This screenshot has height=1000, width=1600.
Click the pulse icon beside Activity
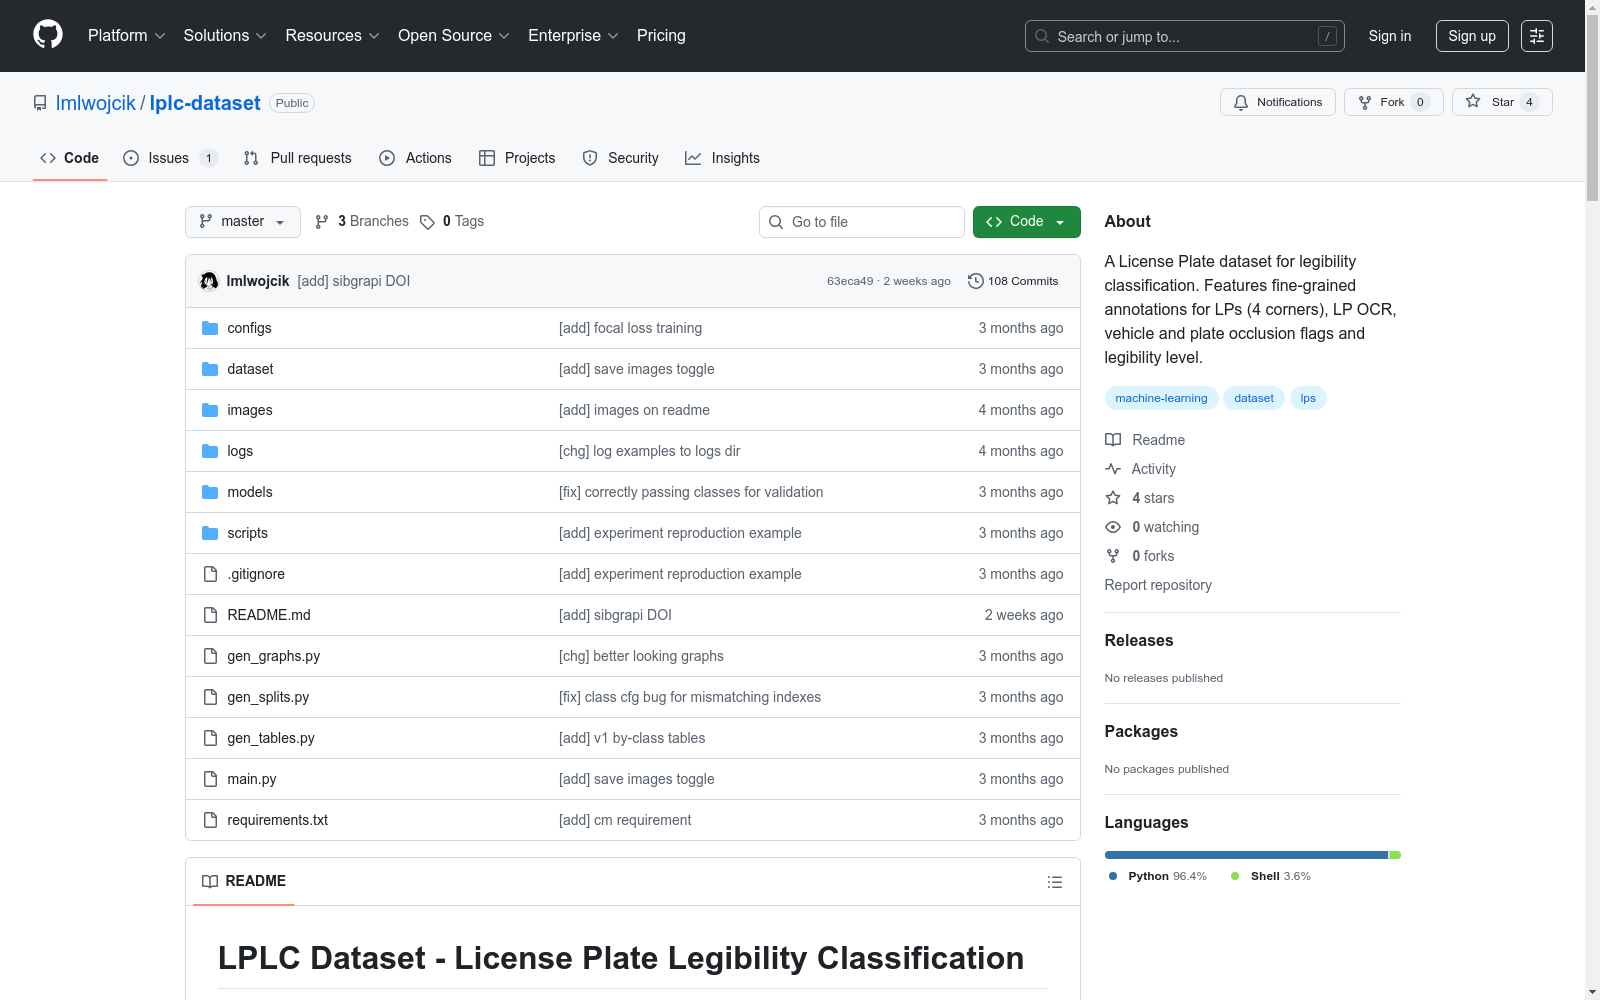coord(1113,469)
